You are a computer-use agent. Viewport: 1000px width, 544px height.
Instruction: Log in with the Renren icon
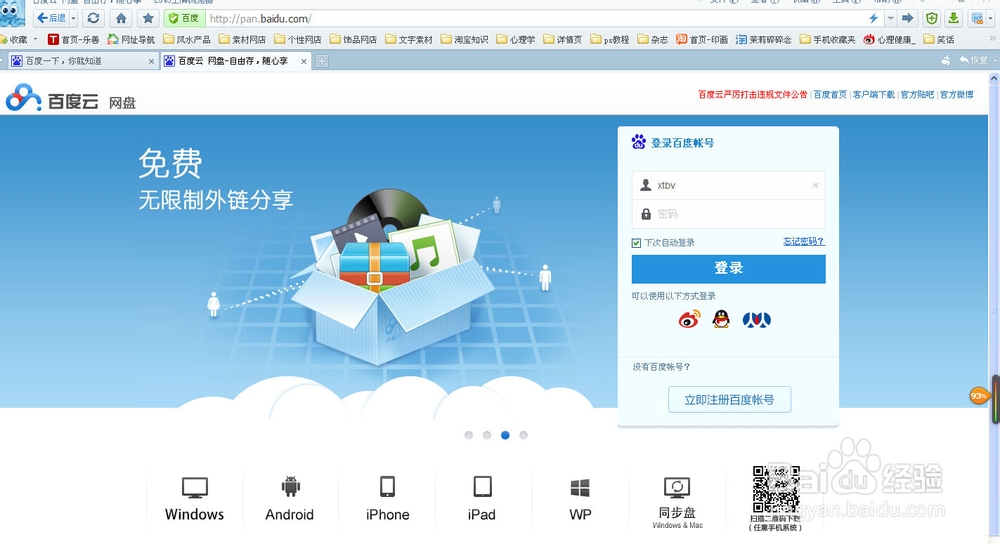[757, 319]
